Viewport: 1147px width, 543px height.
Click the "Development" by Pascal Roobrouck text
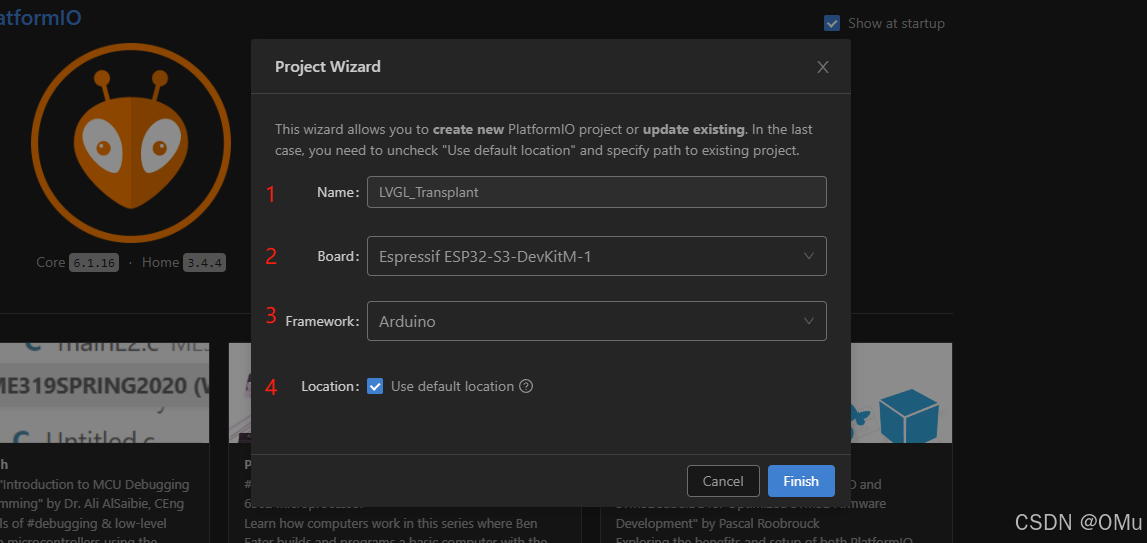(717, 524)
